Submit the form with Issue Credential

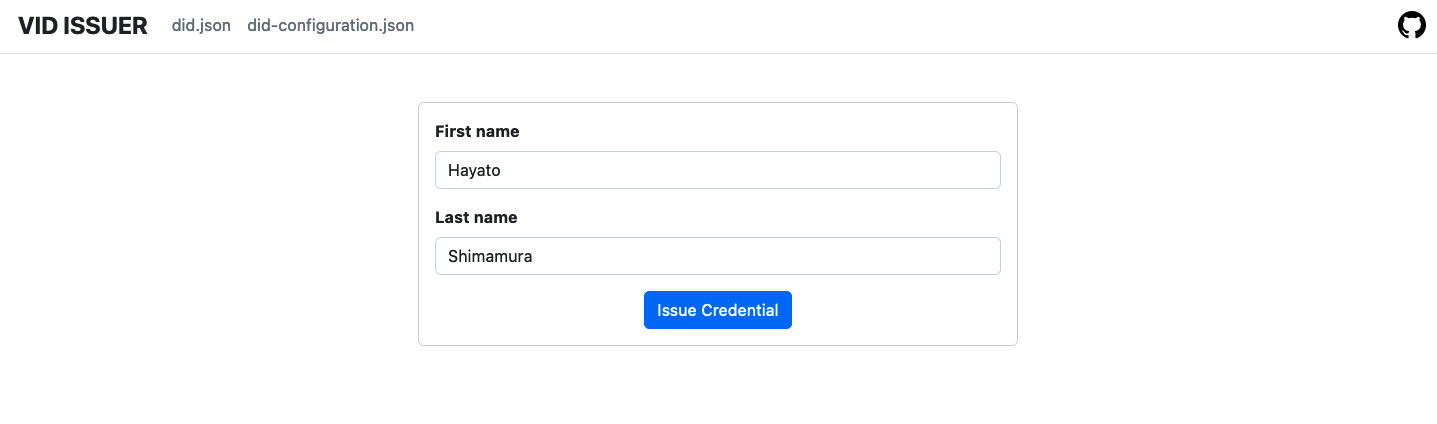coord(717,310)
